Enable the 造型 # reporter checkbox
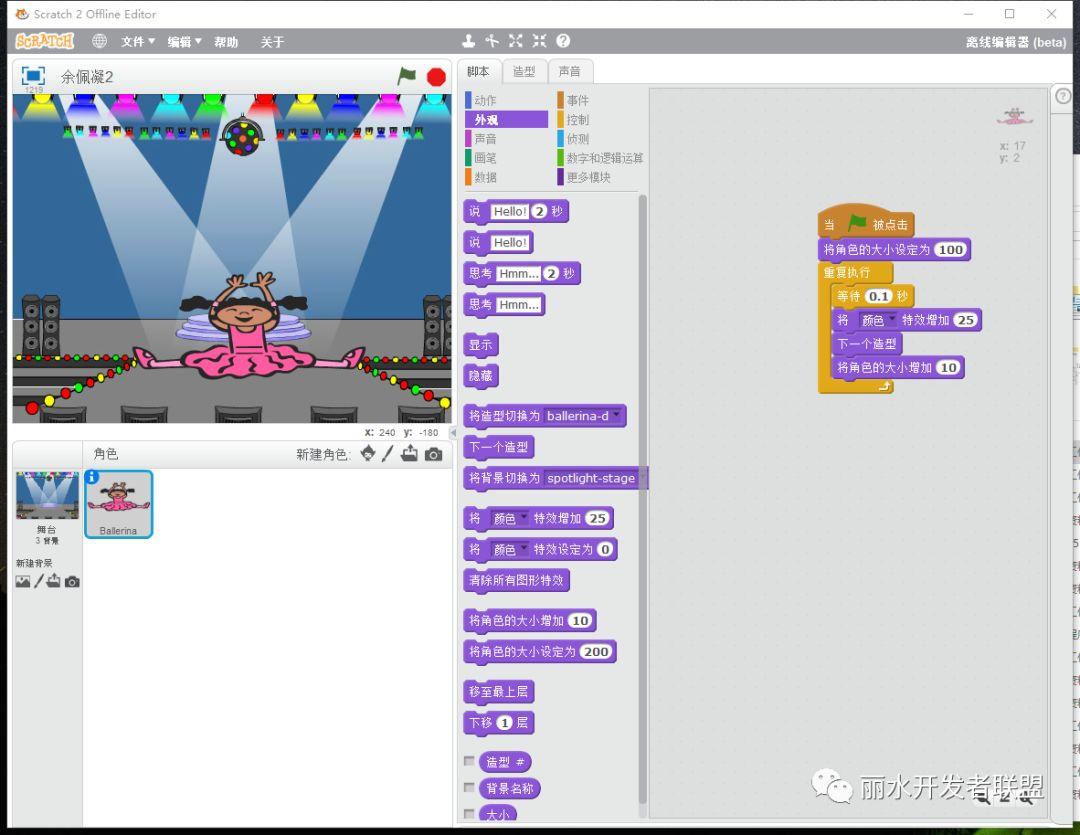This screenshot has width=1080, height=835. [x=470, y=761]
